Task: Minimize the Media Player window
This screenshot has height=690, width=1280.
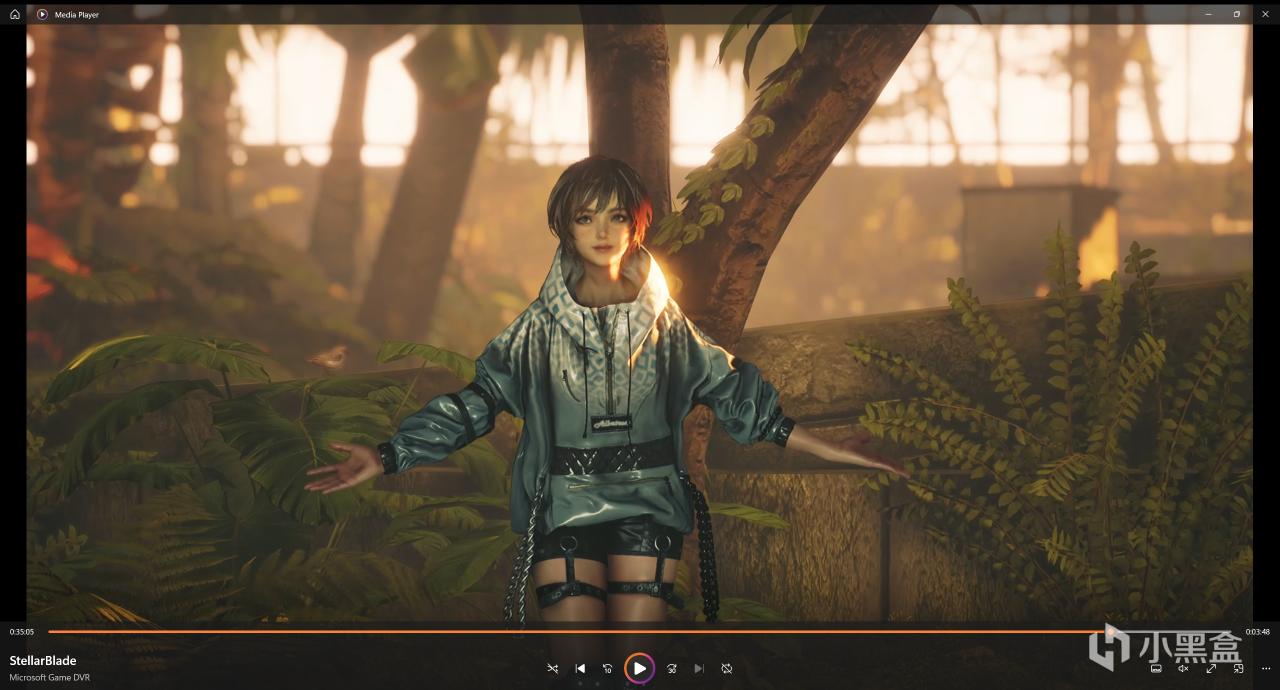Action: coord(1209,14)
